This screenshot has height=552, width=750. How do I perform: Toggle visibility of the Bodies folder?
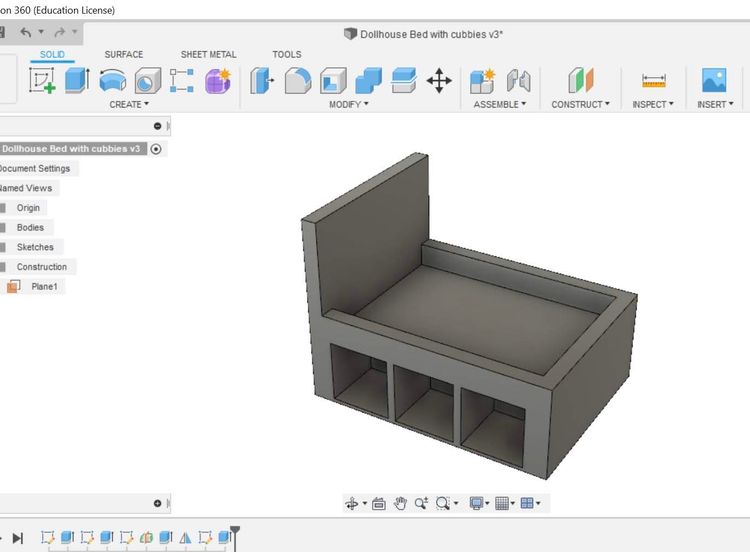click(4, 228)
